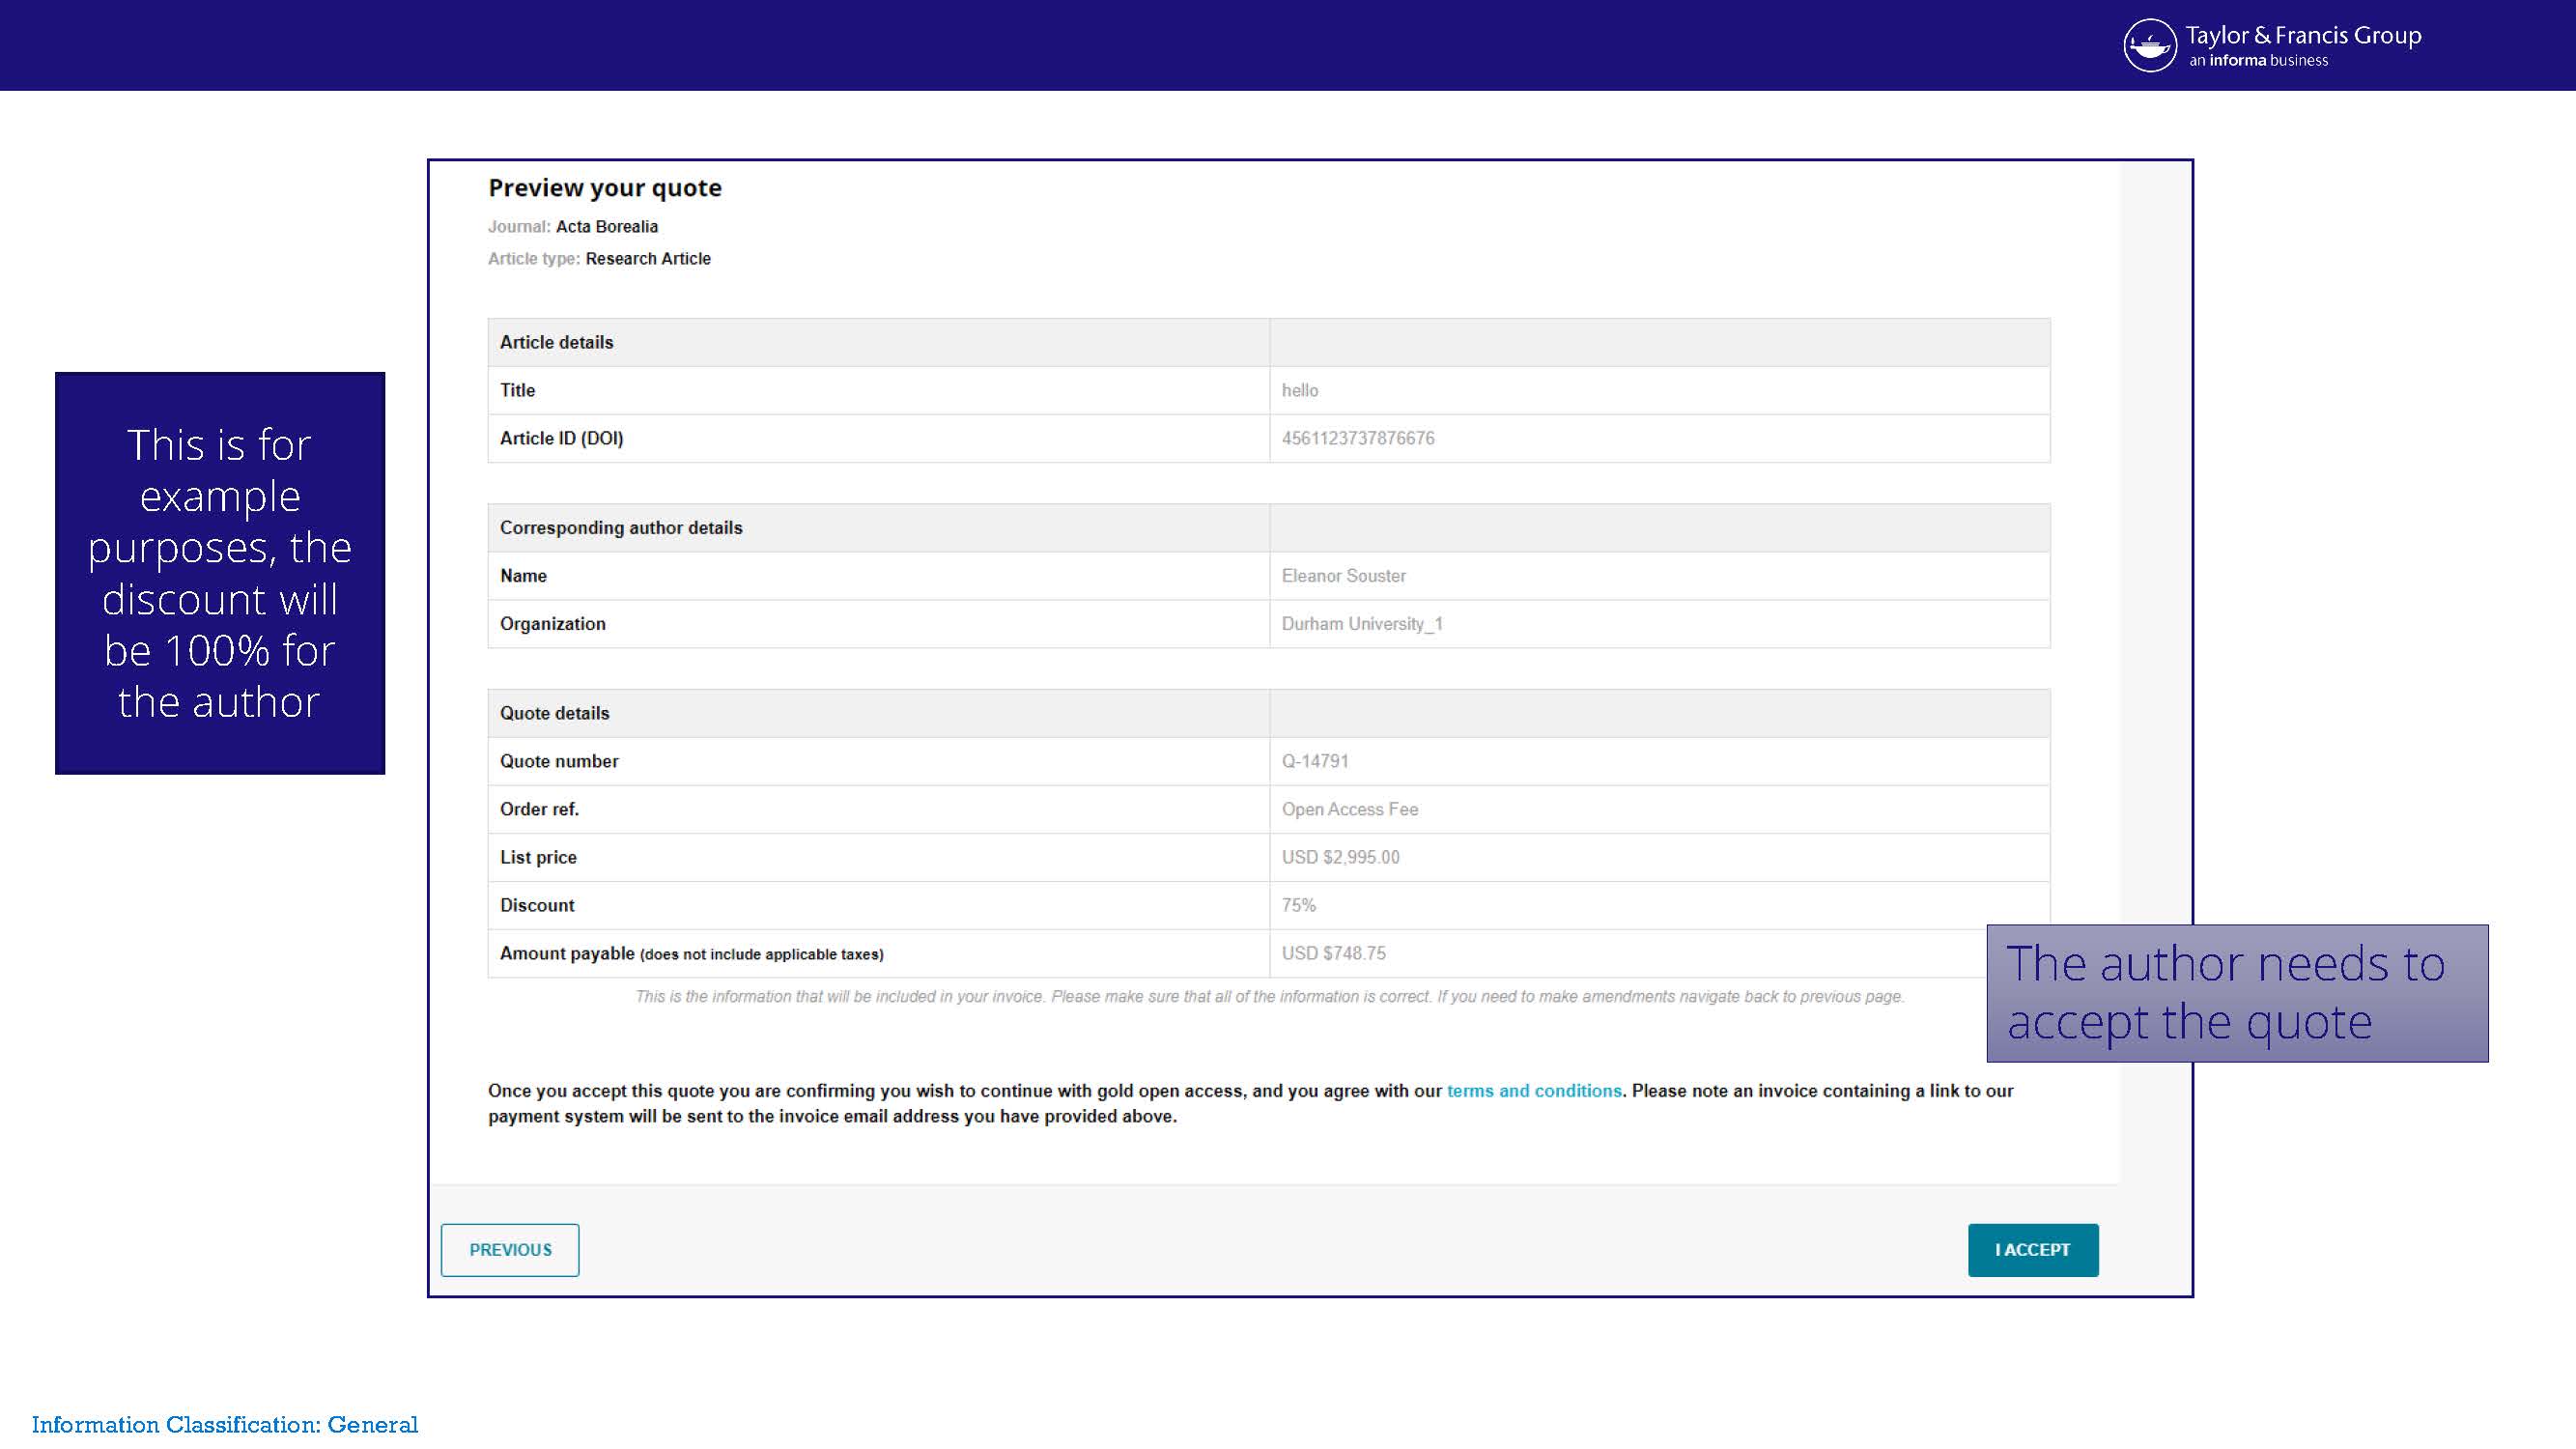Click the Quote details section header
The image size is (2576, 1449).
click(x=555, y=713)
